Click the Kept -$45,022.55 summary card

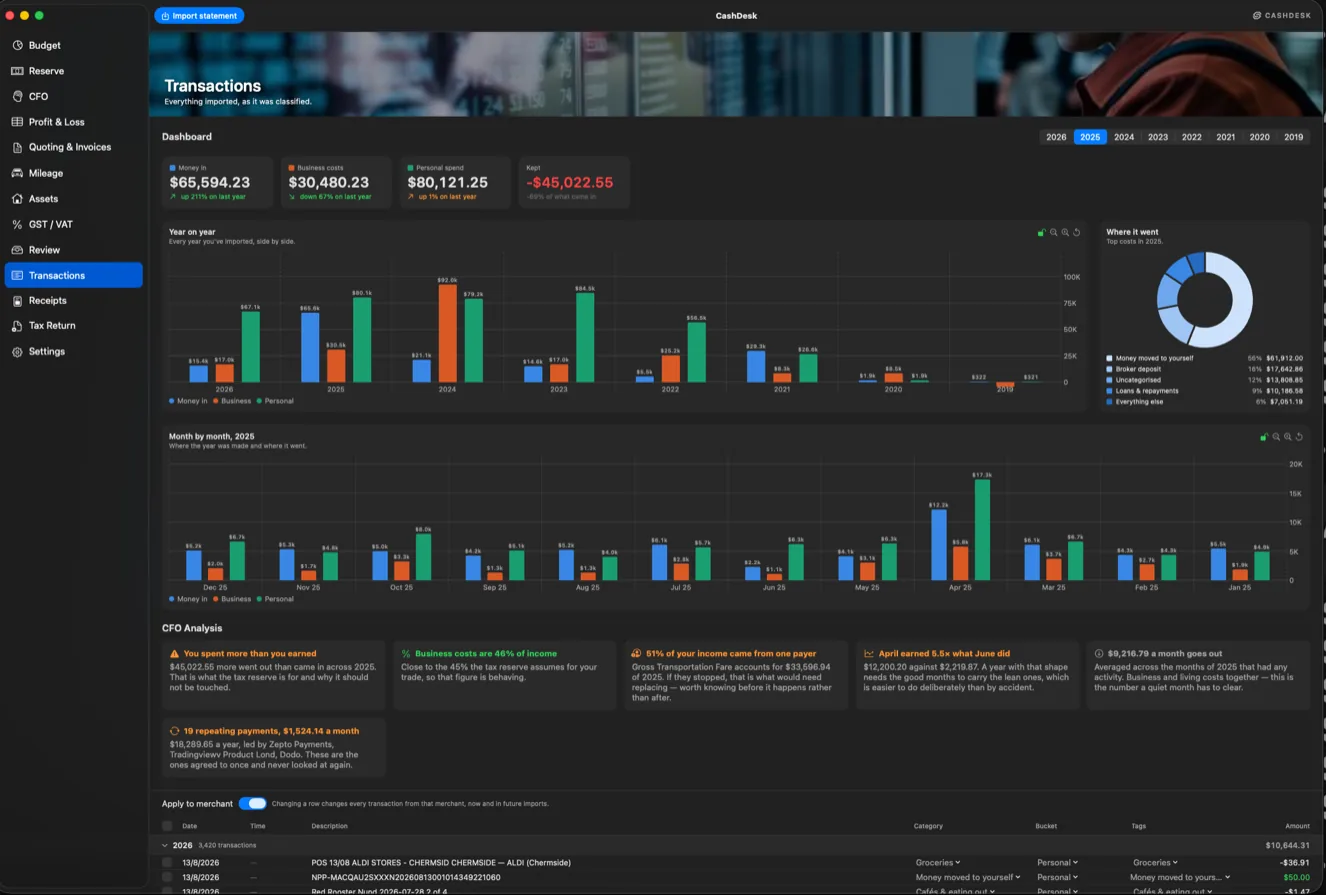[574, 182]
